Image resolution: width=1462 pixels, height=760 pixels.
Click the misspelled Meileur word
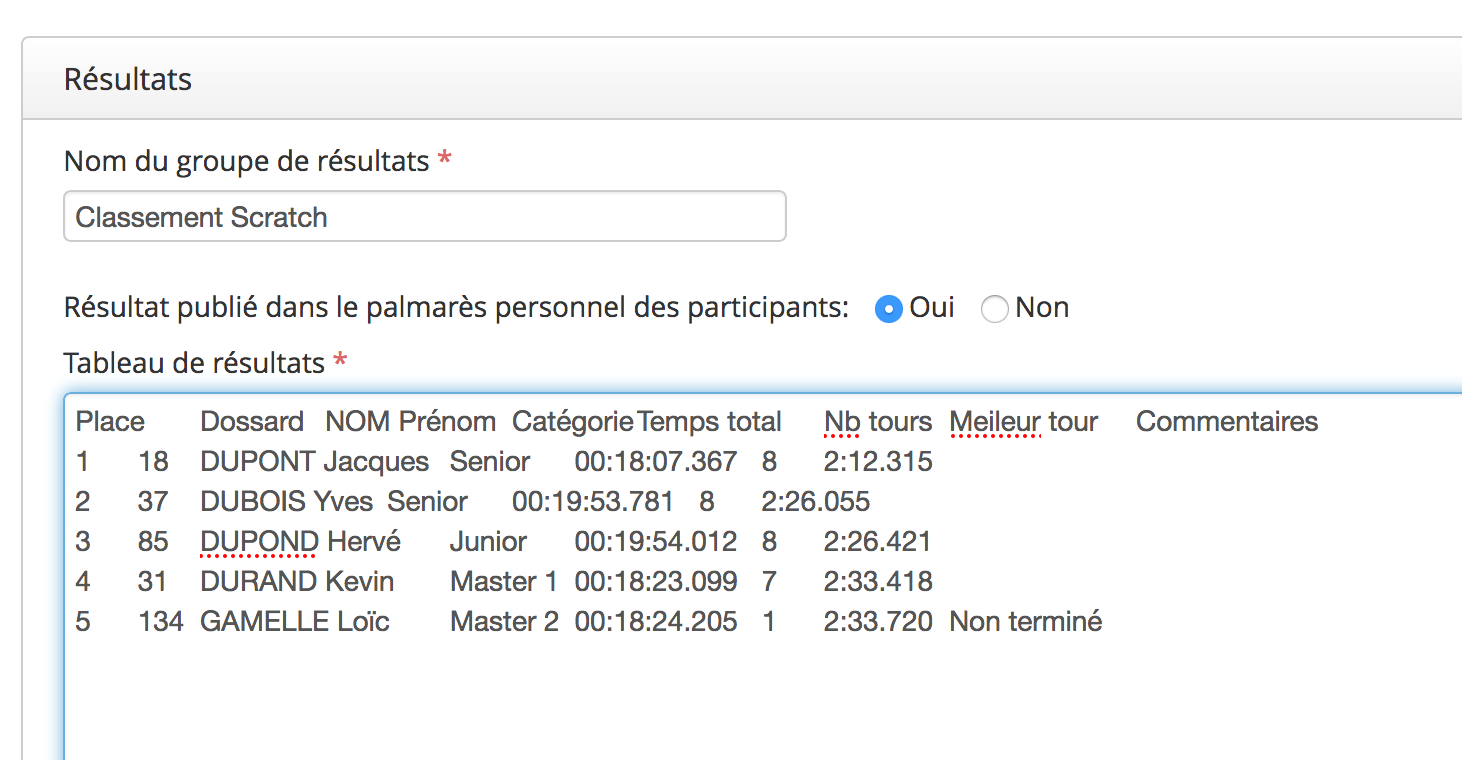995,422
